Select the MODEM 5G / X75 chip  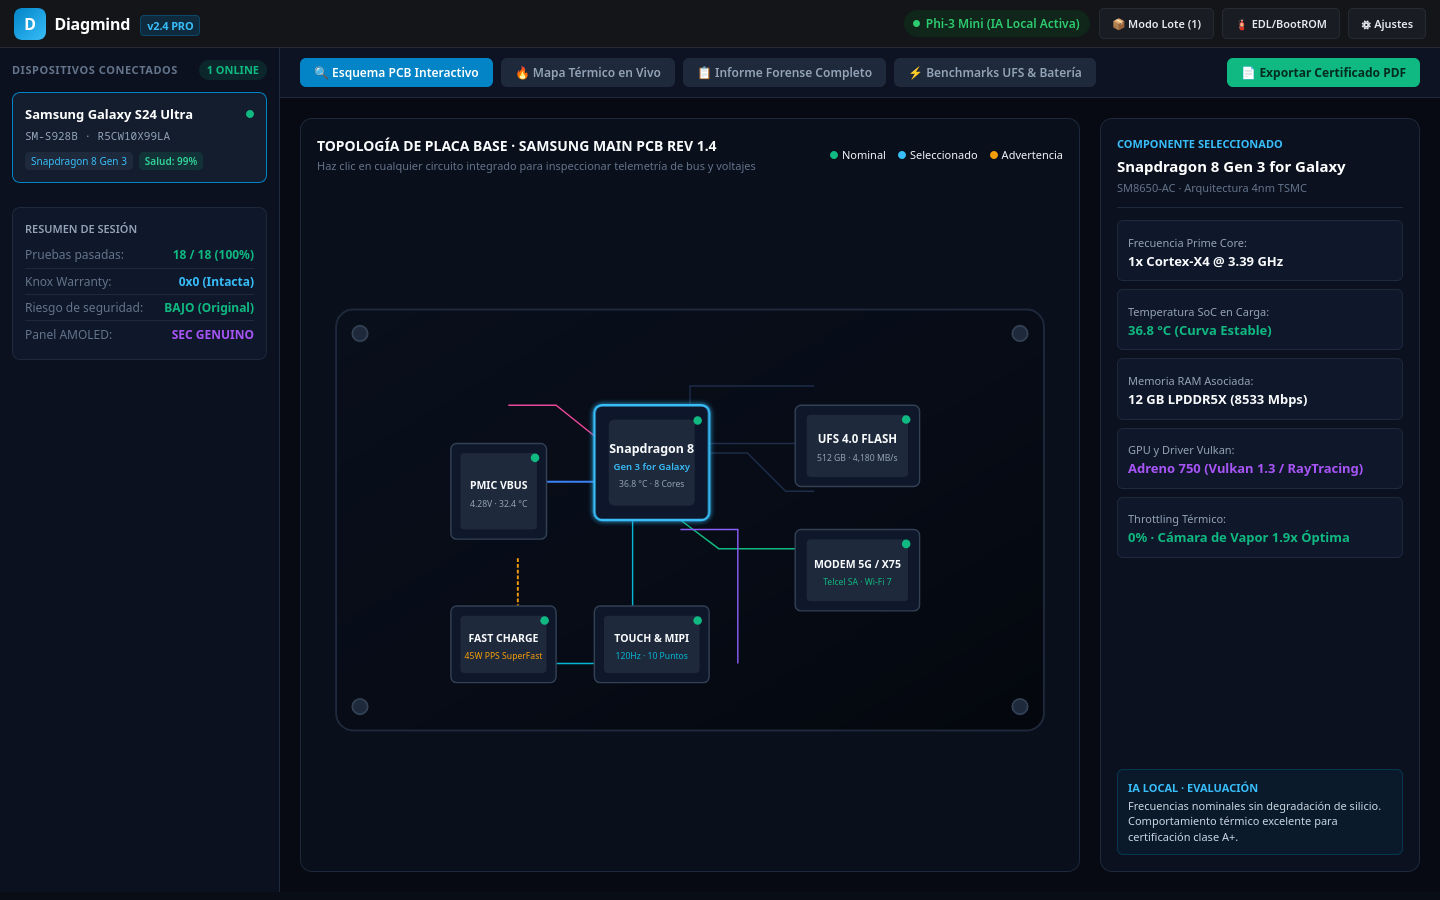(857, 570)
